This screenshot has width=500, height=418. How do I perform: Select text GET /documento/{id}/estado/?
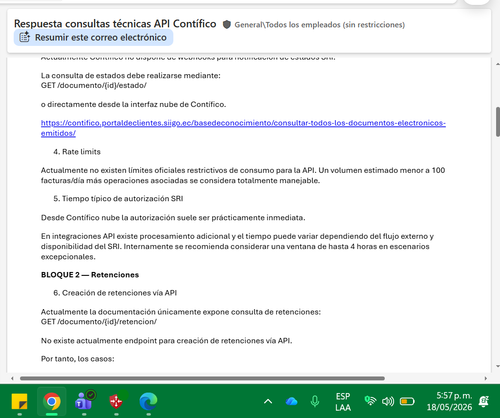(94, 85)
